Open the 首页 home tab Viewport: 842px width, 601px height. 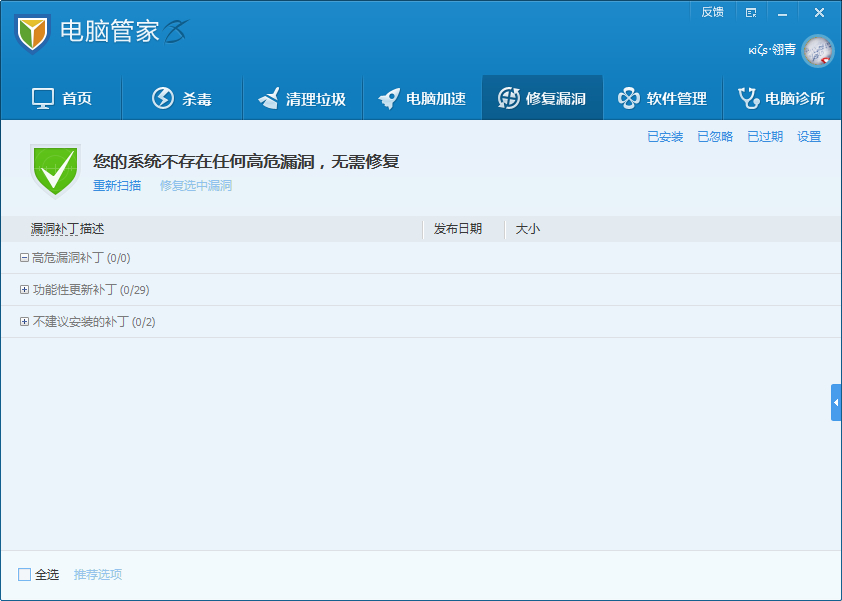click(x=62, y=98)
